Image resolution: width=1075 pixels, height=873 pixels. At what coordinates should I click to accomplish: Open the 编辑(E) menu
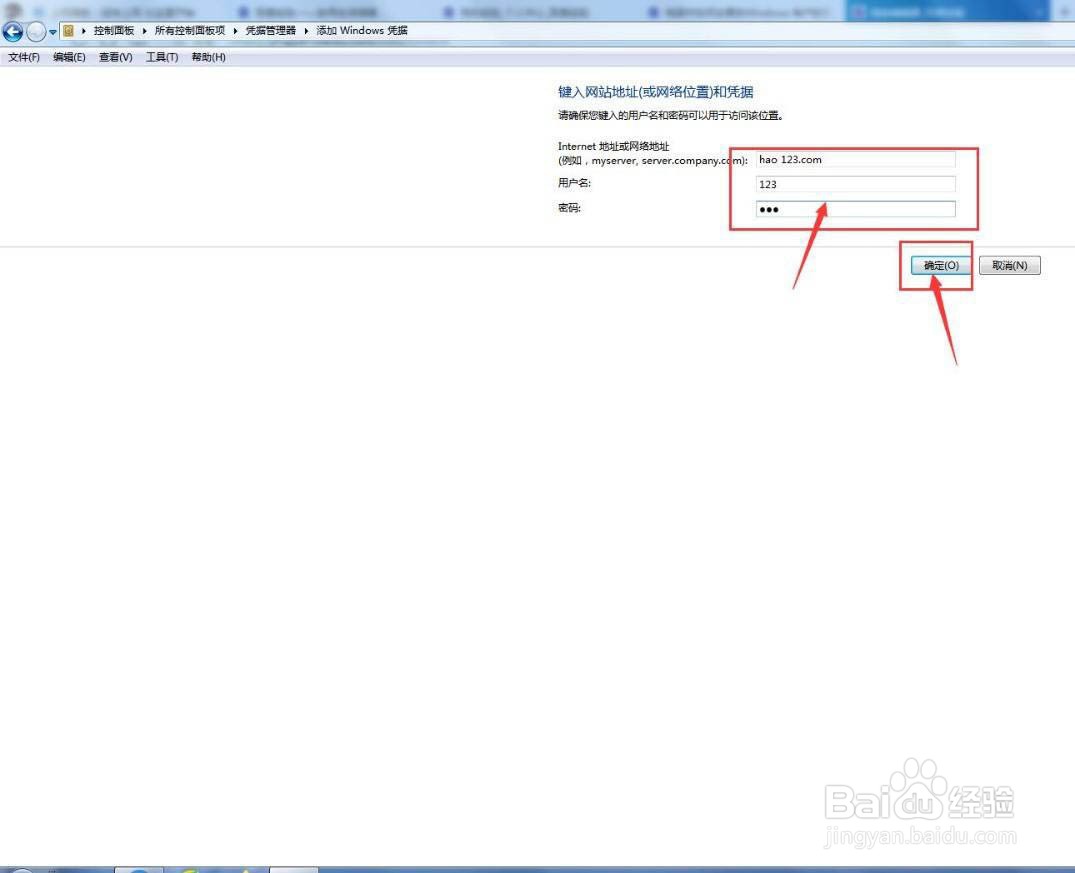tap(69, 57)
